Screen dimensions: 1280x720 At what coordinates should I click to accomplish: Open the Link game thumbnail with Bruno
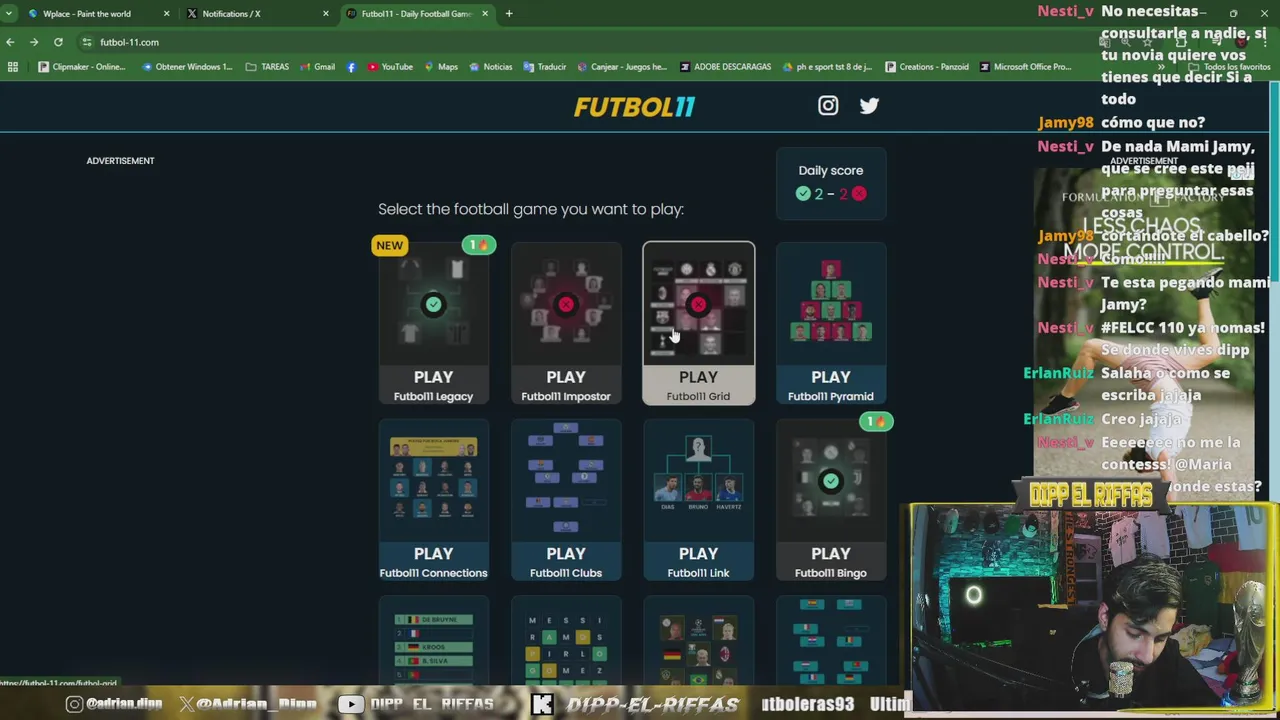698,481
